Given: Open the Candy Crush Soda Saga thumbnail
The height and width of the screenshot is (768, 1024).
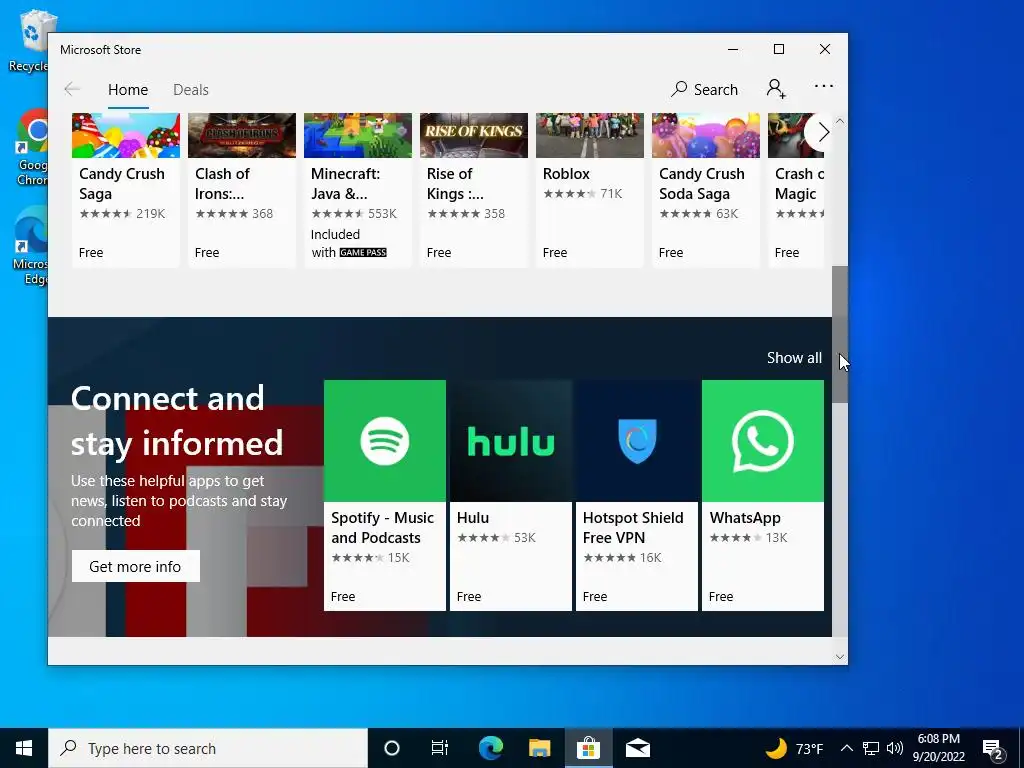Looking at the screenshot, I should (706, 135).
